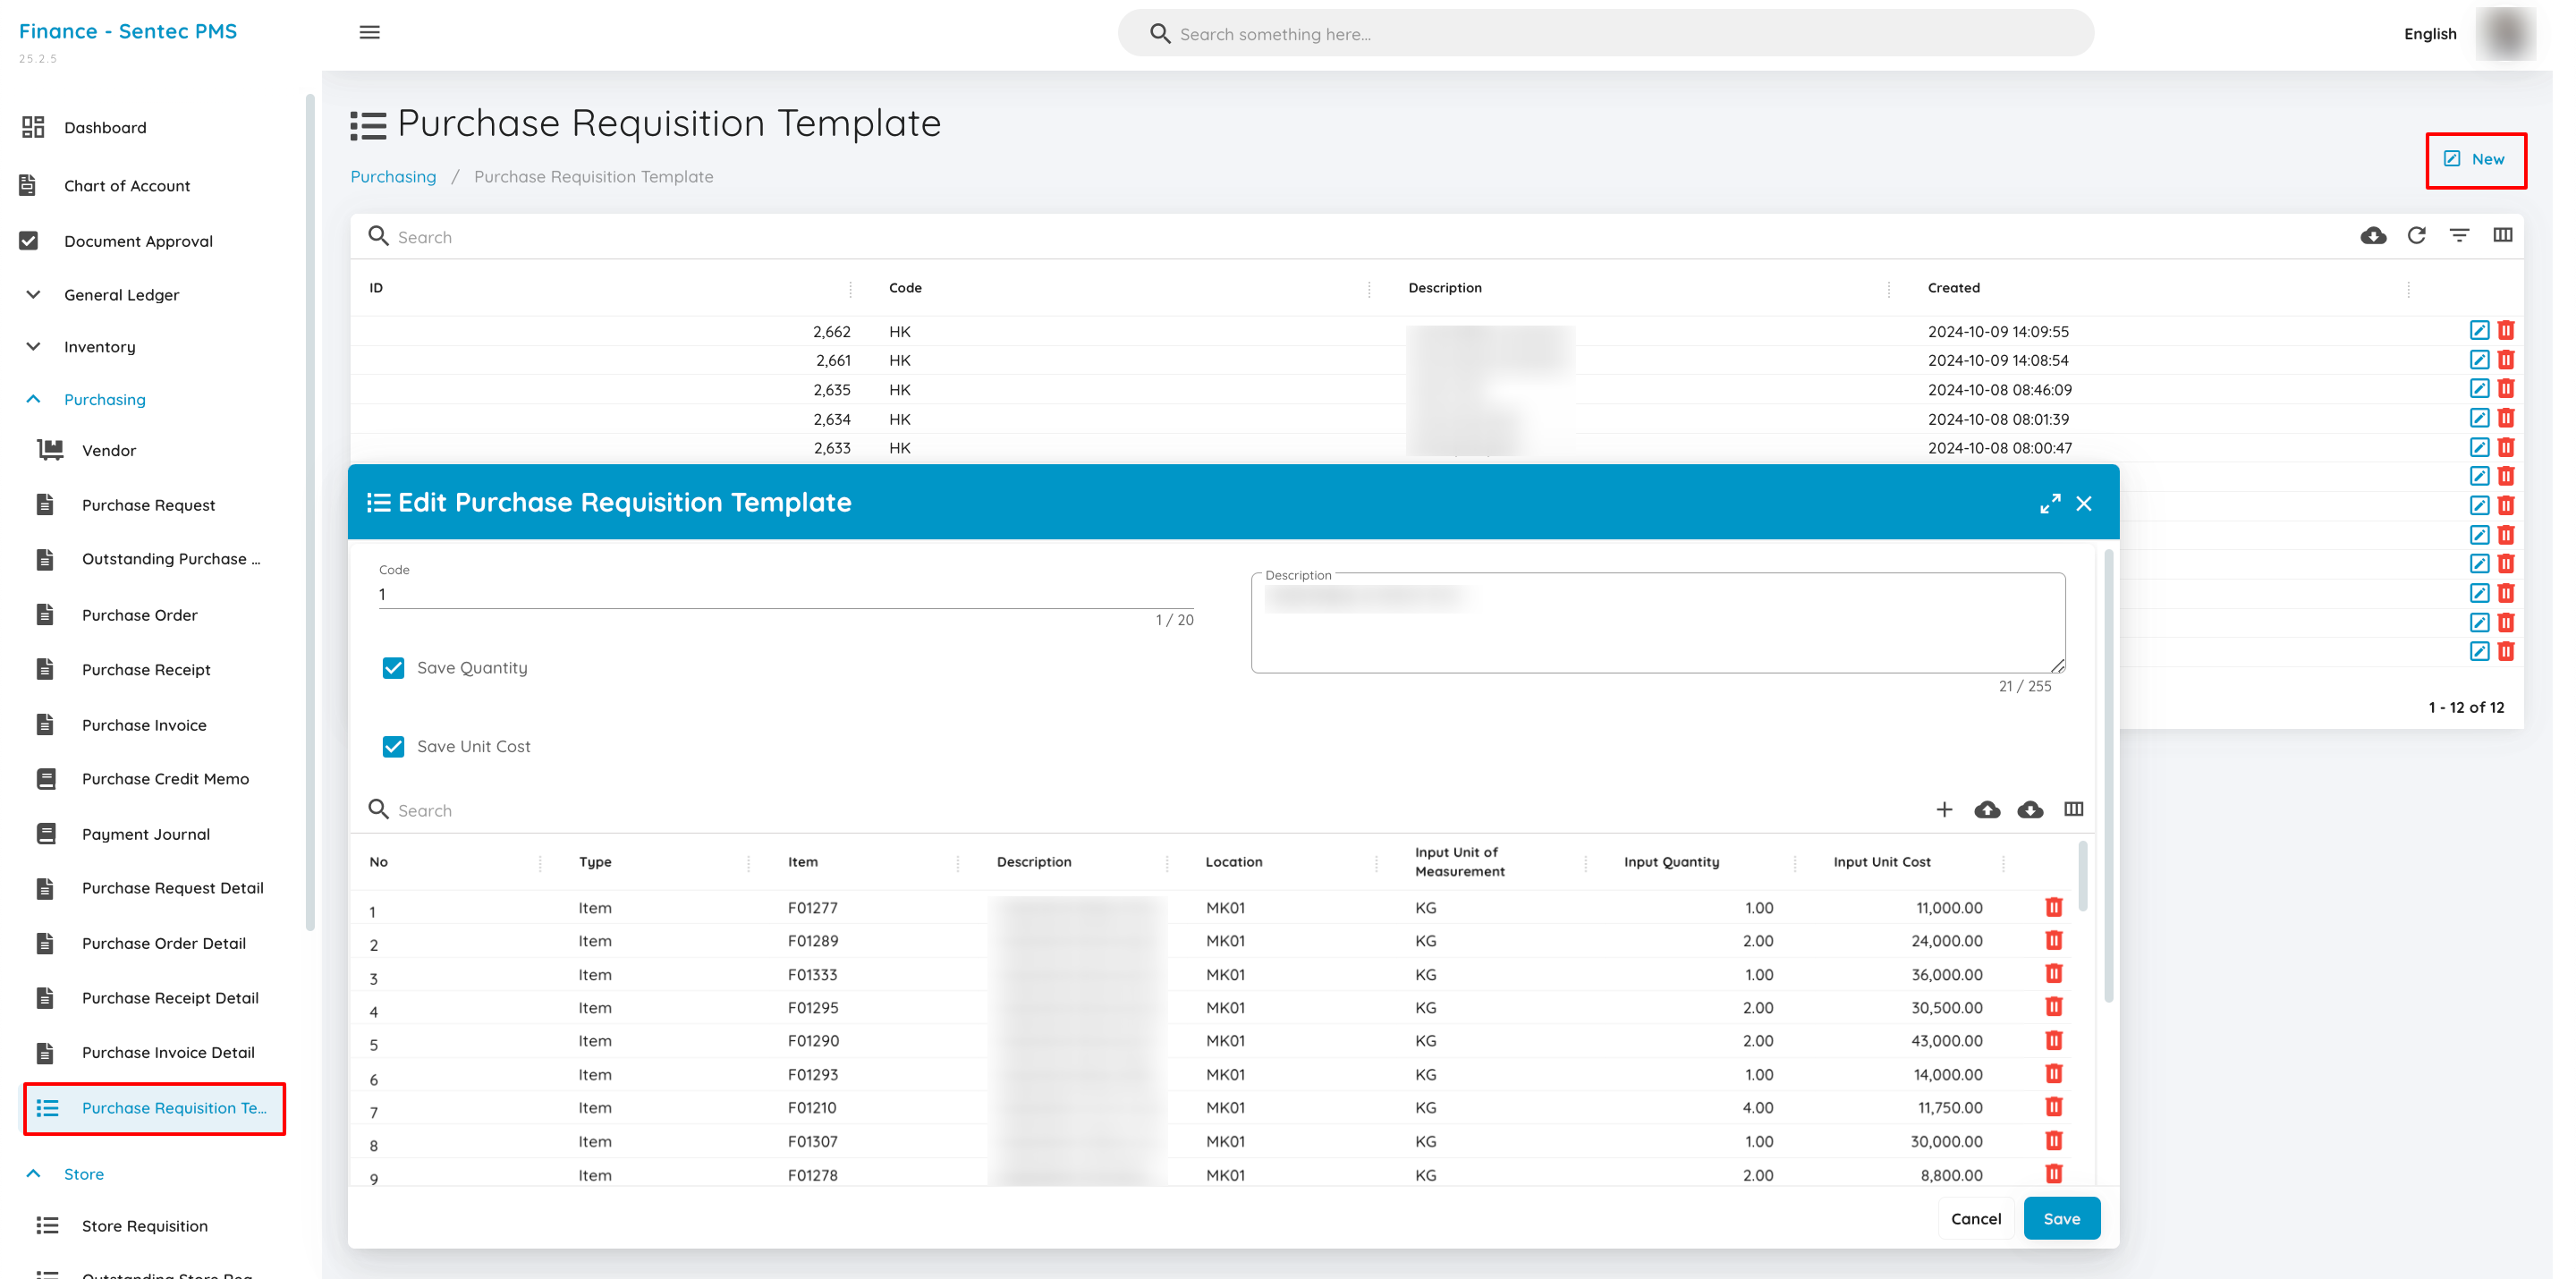Image resolution: width=2576 pixels, height=1279 pixels.
Task: Add a new detail line with plus icon
Action: click(x=1944, y=809)
